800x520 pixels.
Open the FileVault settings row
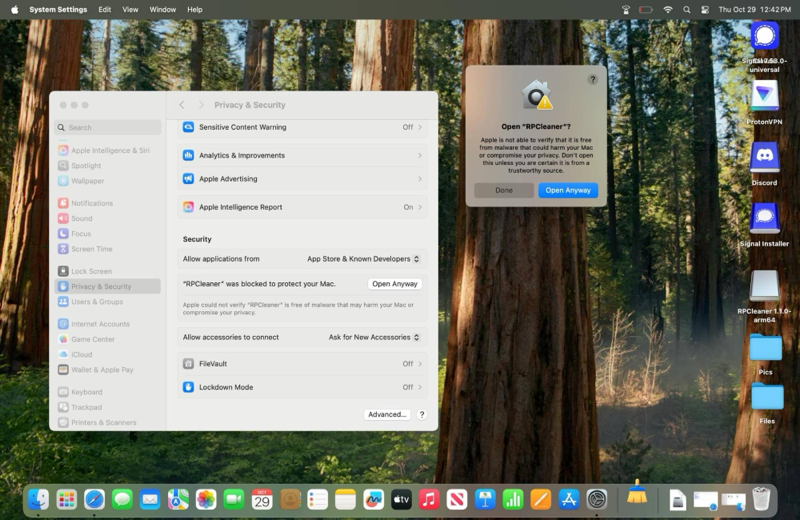[303, 364]
